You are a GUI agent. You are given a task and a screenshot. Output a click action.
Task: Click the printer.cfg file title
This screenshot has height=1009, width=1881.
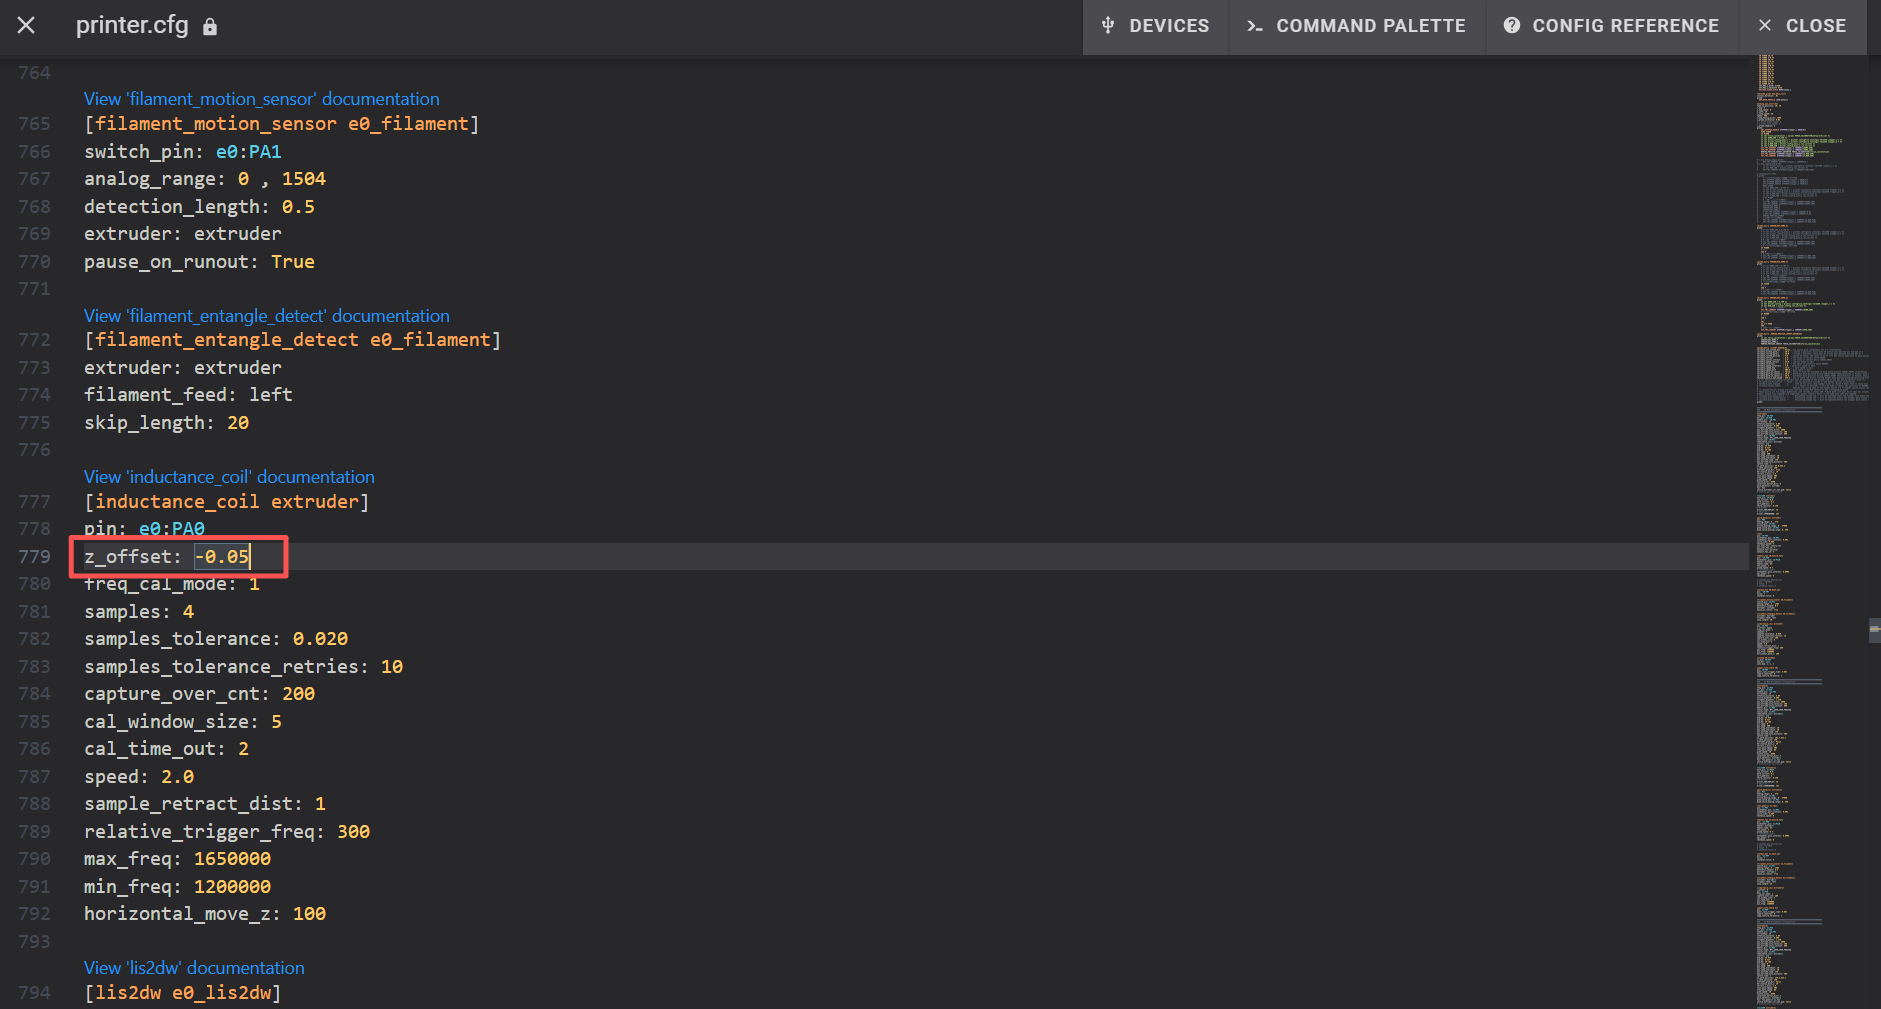click(x=132, y=26)
